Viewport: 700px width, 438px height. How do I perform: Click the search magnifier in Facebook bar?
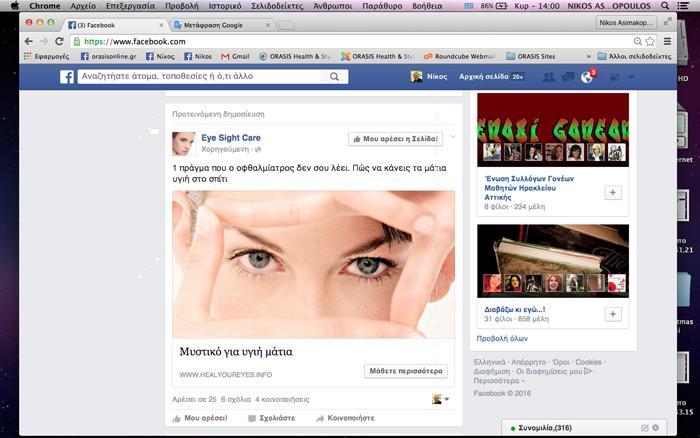(x=334, y=77)
